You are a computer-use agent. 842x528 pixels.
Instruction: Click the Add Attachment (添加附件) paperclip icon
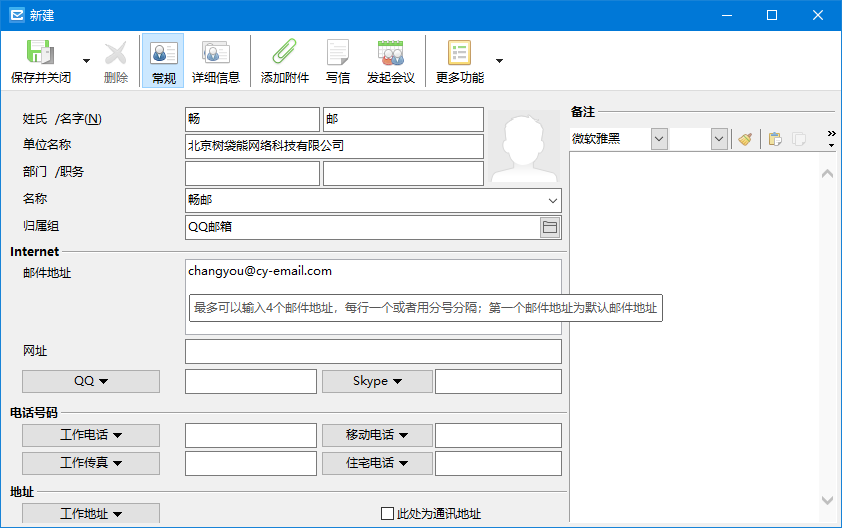pos(285,53)
